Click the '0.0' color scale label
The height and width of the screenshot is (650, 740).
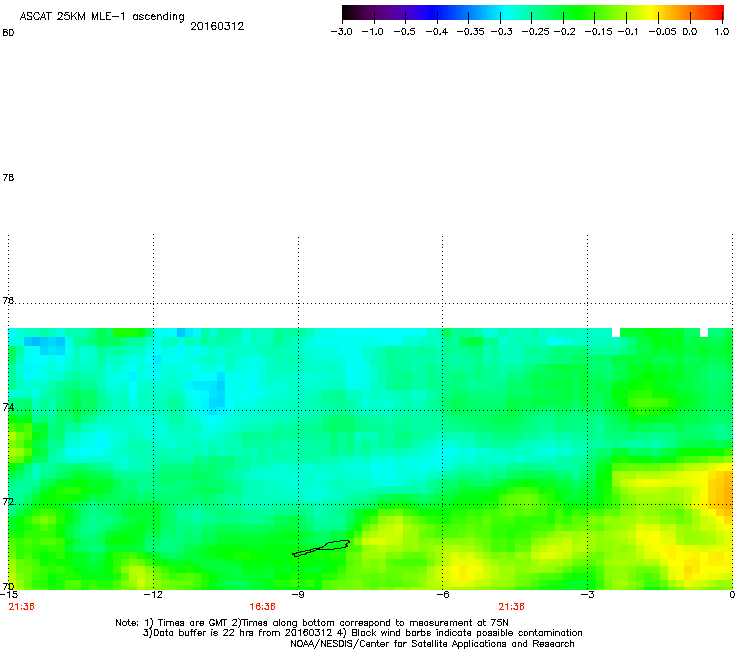point(690,32)
